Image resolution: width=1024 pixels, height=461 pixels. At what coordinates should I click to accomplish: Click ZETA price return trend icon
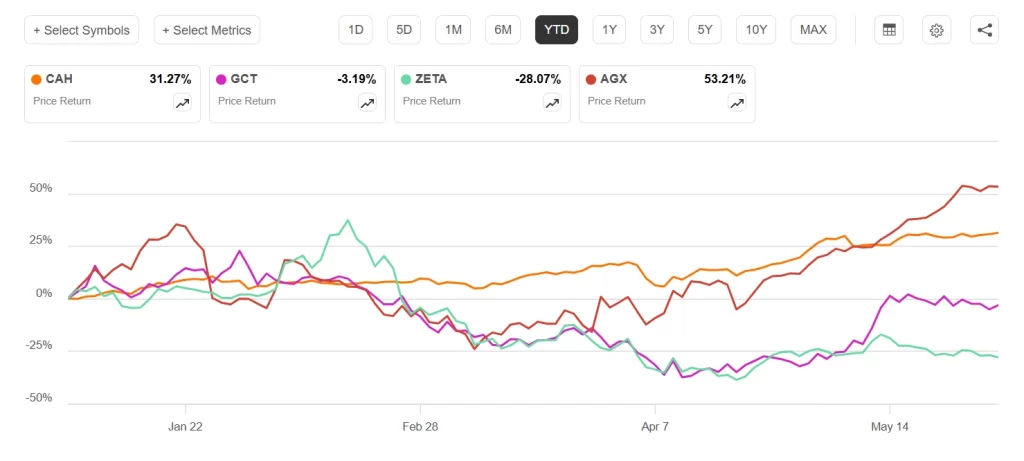click(552, 103)
